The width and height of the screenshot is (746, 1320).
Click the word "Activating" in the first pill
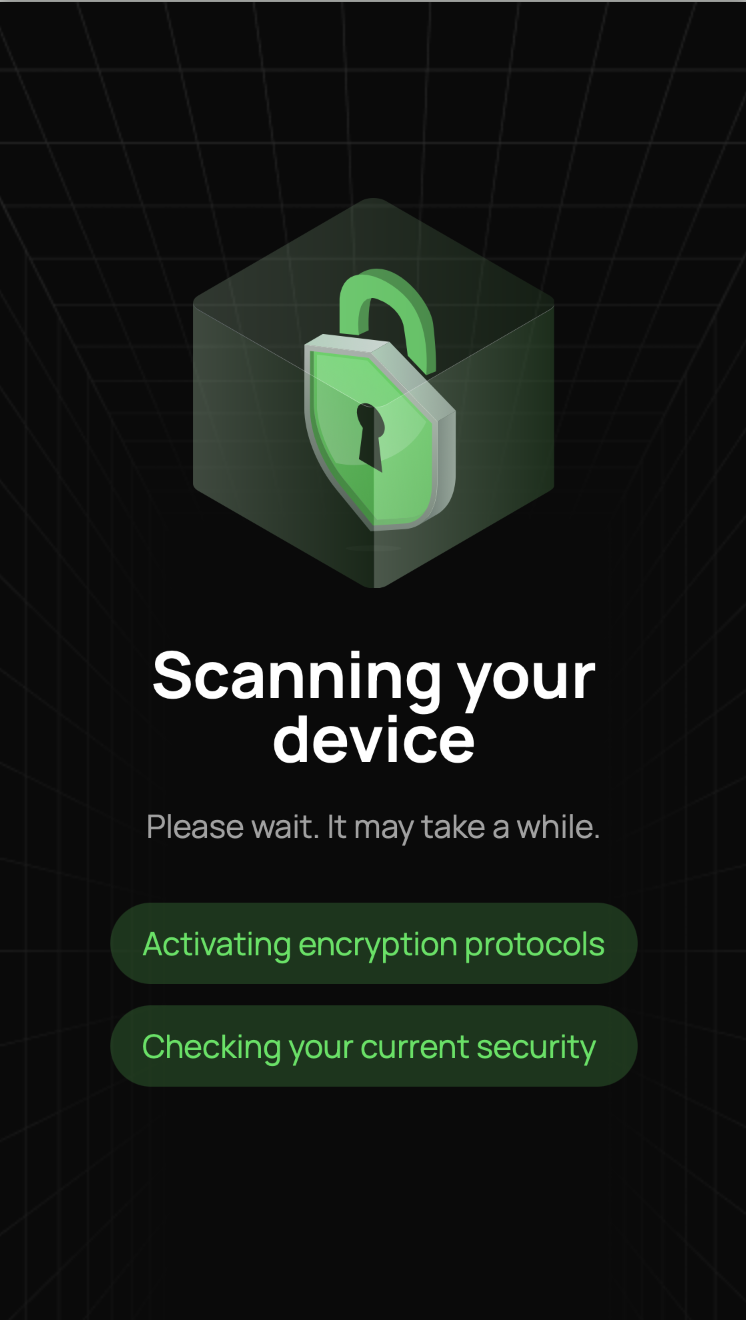(x=217, y=944)
